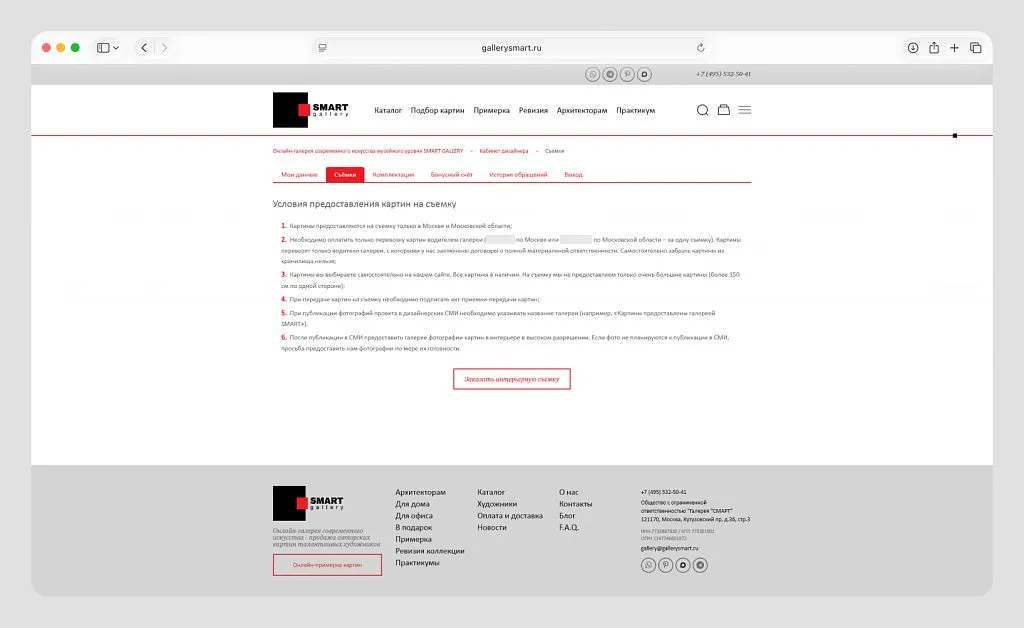The image size is (1024, 628).
Task: Click the WhatsApp icon in the top bar
Action: click(592, 74)
